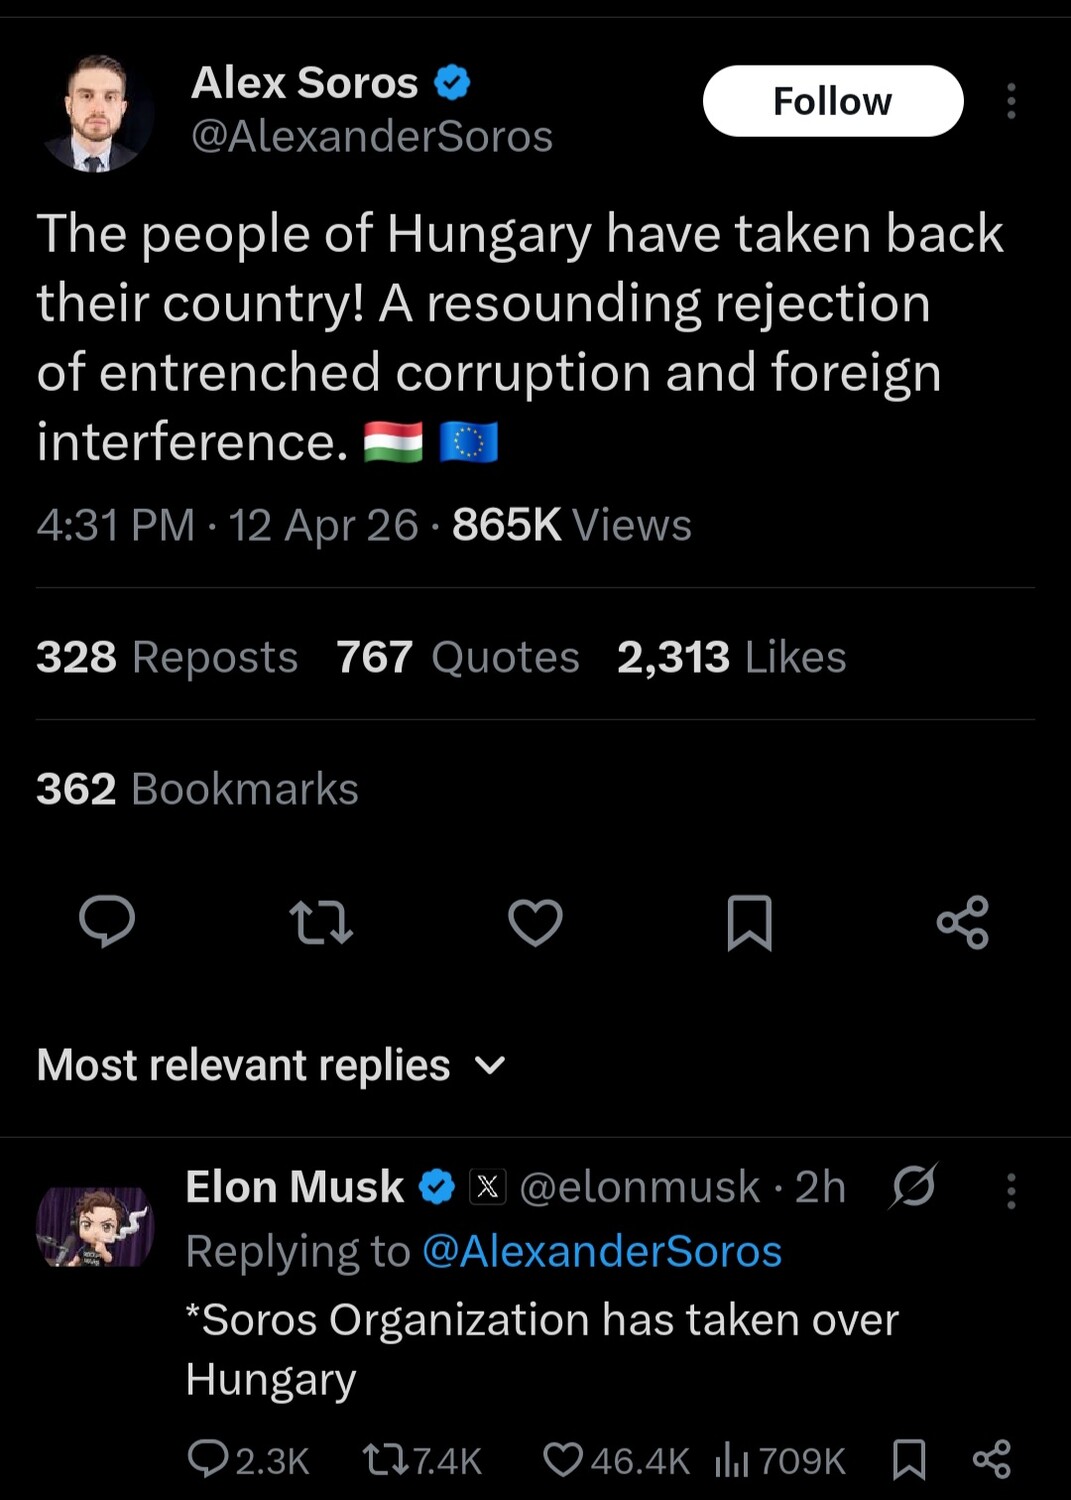Share the main post
Image resolution: width=1071 pixels, height=1500 pixels.
(x=963, y=922)
